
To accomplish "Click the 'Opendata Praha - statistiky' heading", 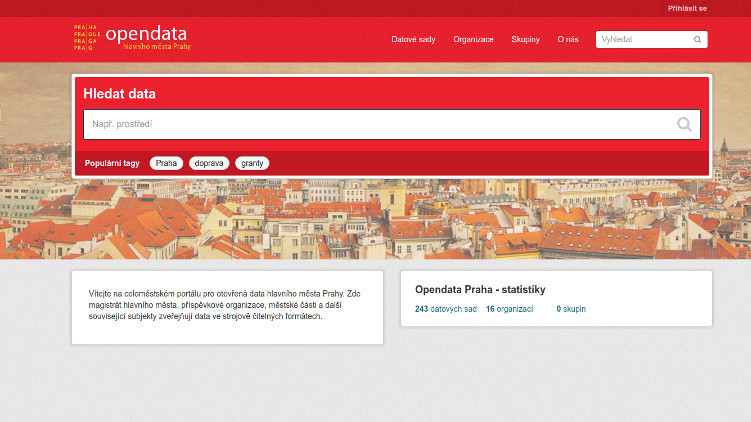I will click(480, 290).
